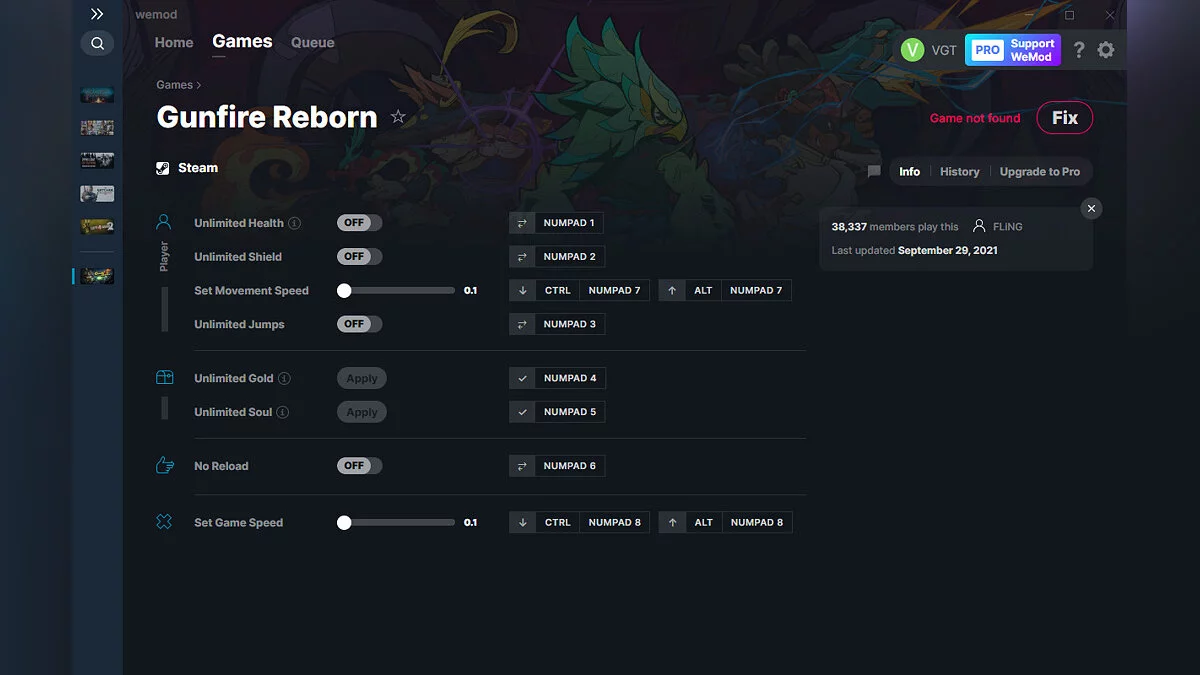This screenshot has height=675, width=1200.
Task: Click the Unlimited Shield label
Action: click(x=238, y=257)
